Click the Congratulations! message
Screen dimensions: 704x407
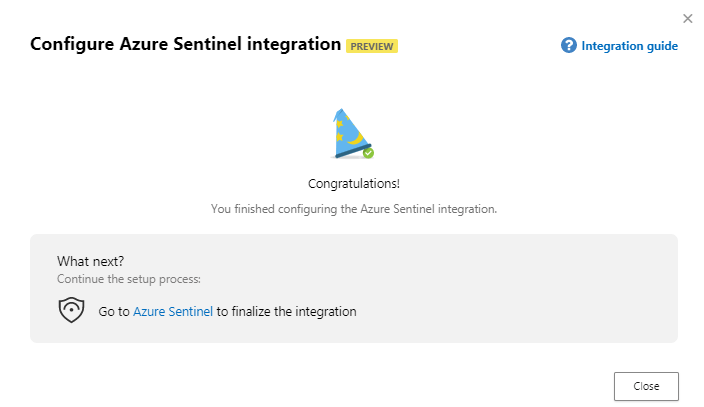click(x=353, y=184)
